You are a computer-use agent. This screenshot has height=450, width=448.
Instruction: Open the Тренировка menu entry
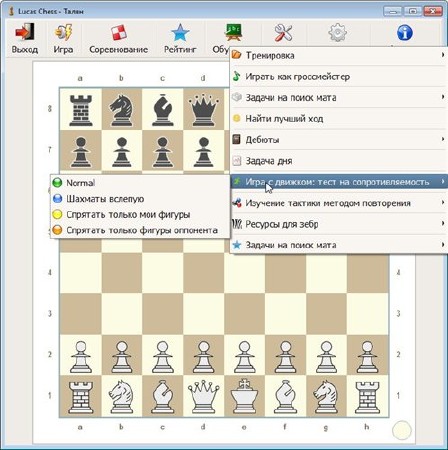click(339, 55)
